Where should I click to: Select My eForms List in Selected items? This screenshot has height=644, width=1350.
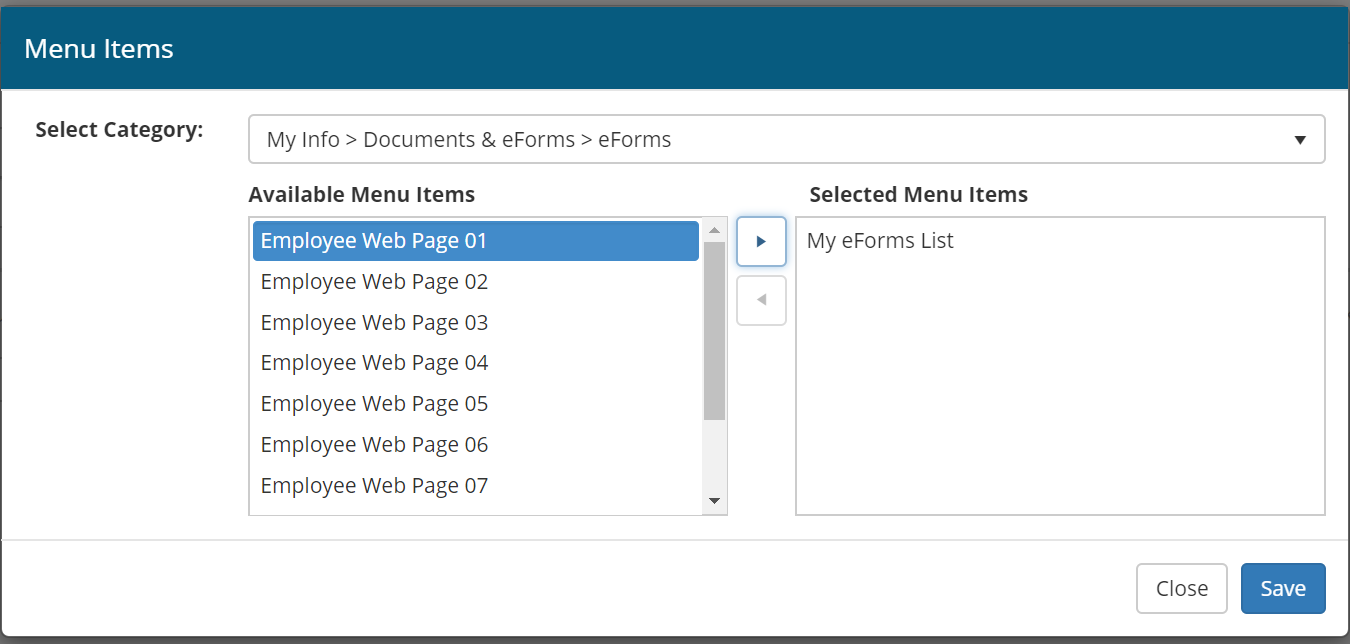(880, 241)
